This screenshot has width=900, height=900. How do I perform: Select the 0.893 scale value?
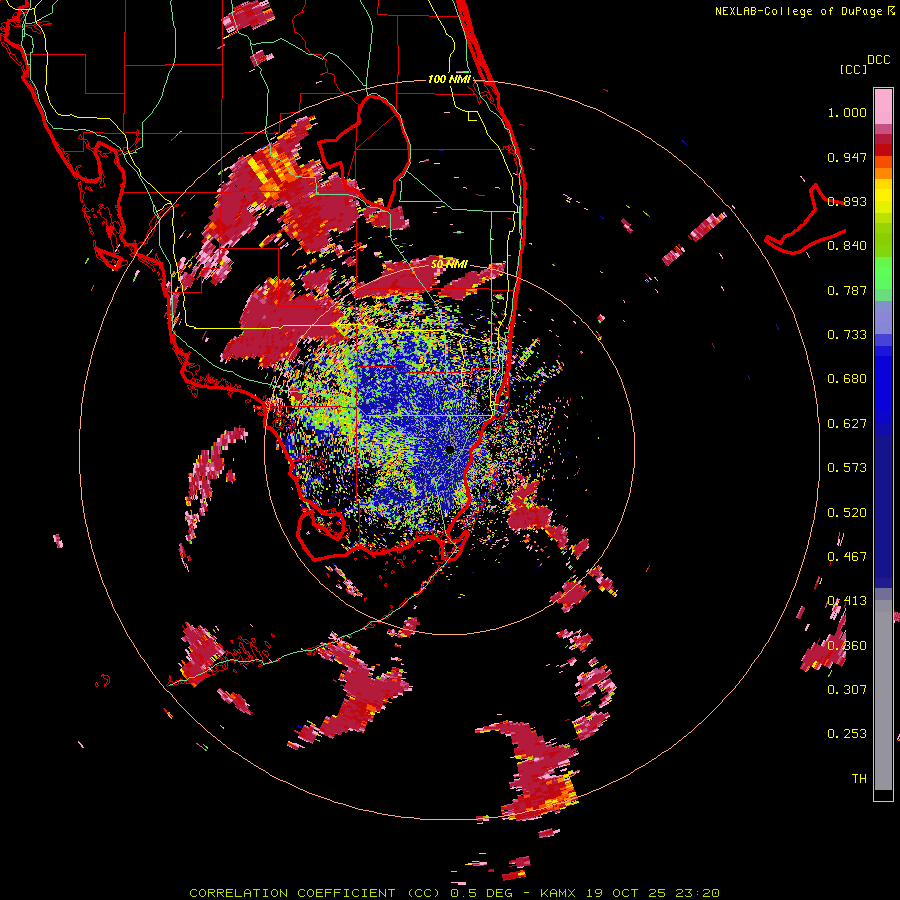(x=847, y=201)
